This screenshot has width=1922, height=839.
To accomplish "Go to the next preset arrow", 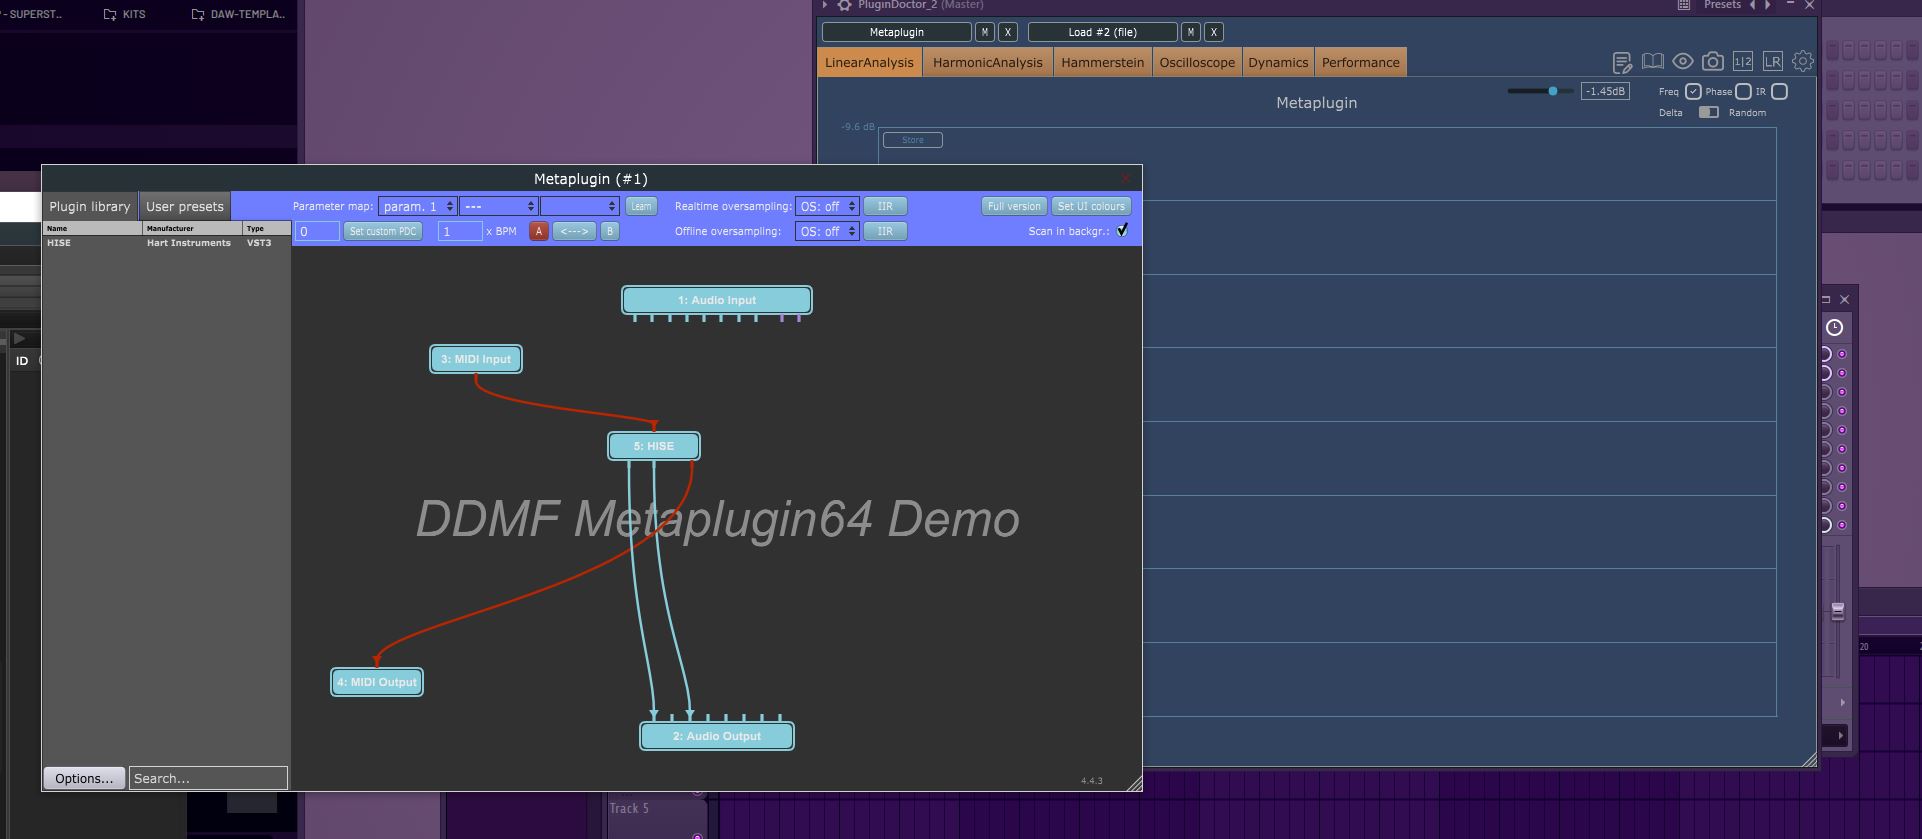I will coord(1768,5).
